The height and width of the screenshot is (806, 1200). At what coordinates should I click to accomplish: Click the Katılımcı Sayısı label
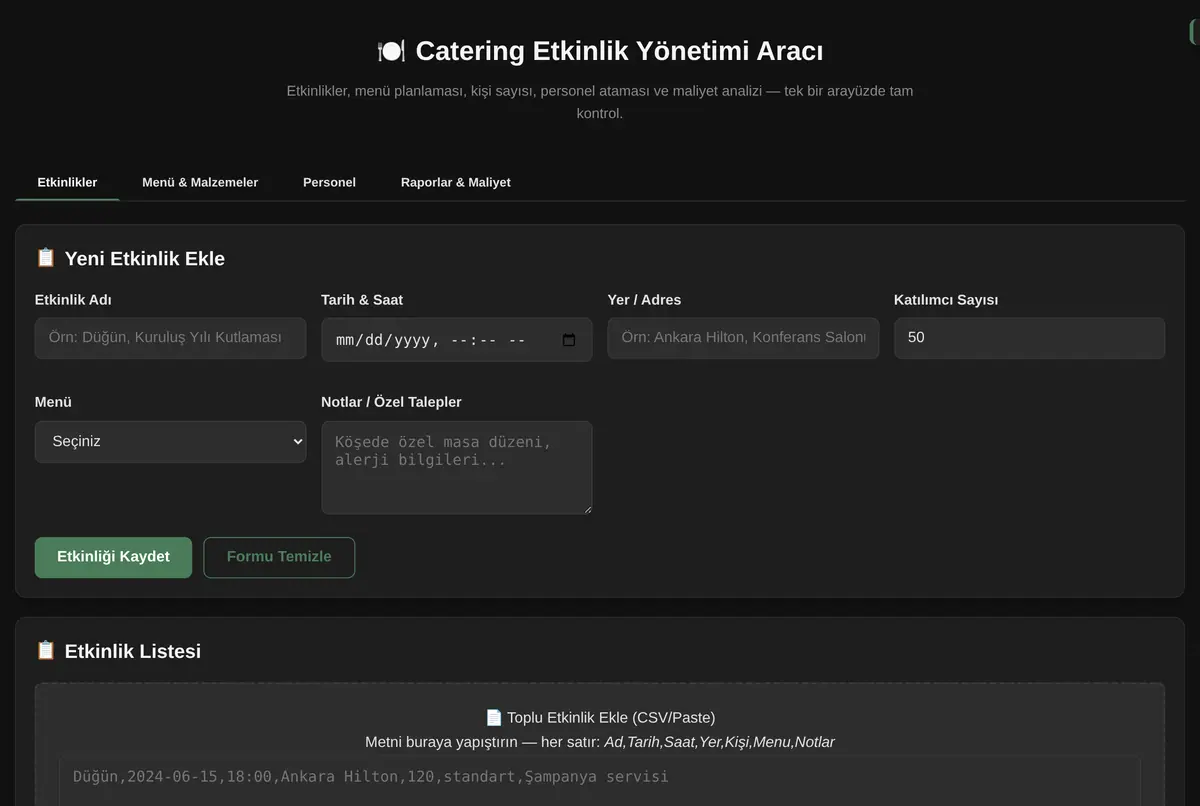tap(946, 300)
